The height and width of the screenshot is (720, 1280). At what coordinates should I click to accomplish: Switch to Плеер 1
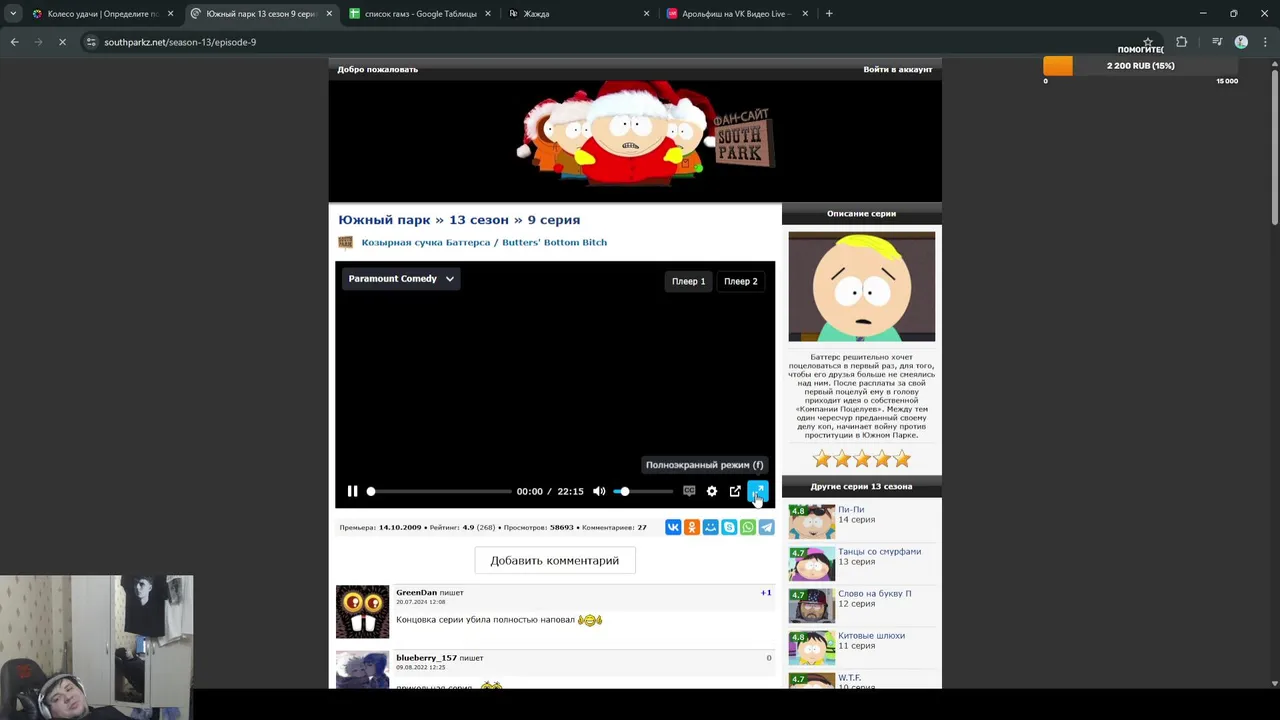(x=688, y=281)
